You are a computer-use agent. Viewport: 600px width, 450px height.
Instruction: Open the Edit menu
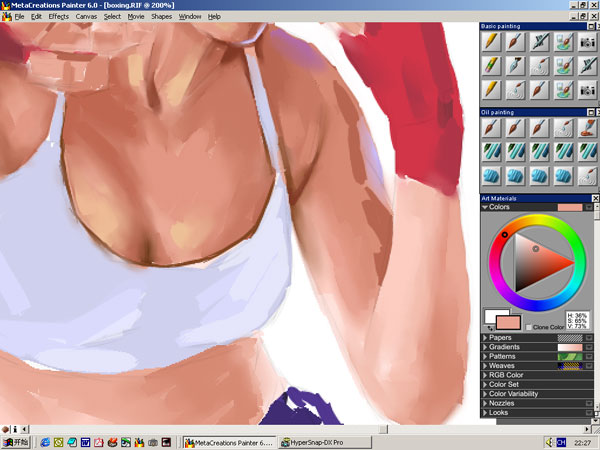click(36, 16)
